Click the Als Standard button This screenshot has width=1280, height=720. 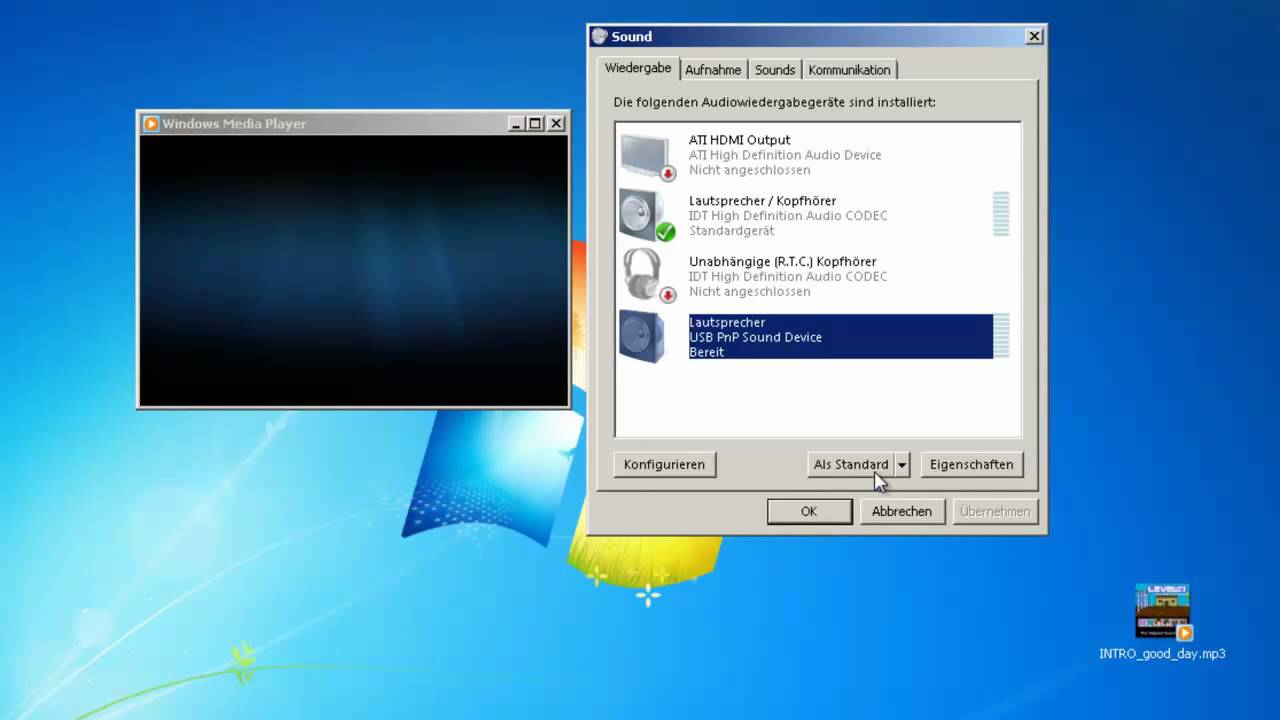851,464
